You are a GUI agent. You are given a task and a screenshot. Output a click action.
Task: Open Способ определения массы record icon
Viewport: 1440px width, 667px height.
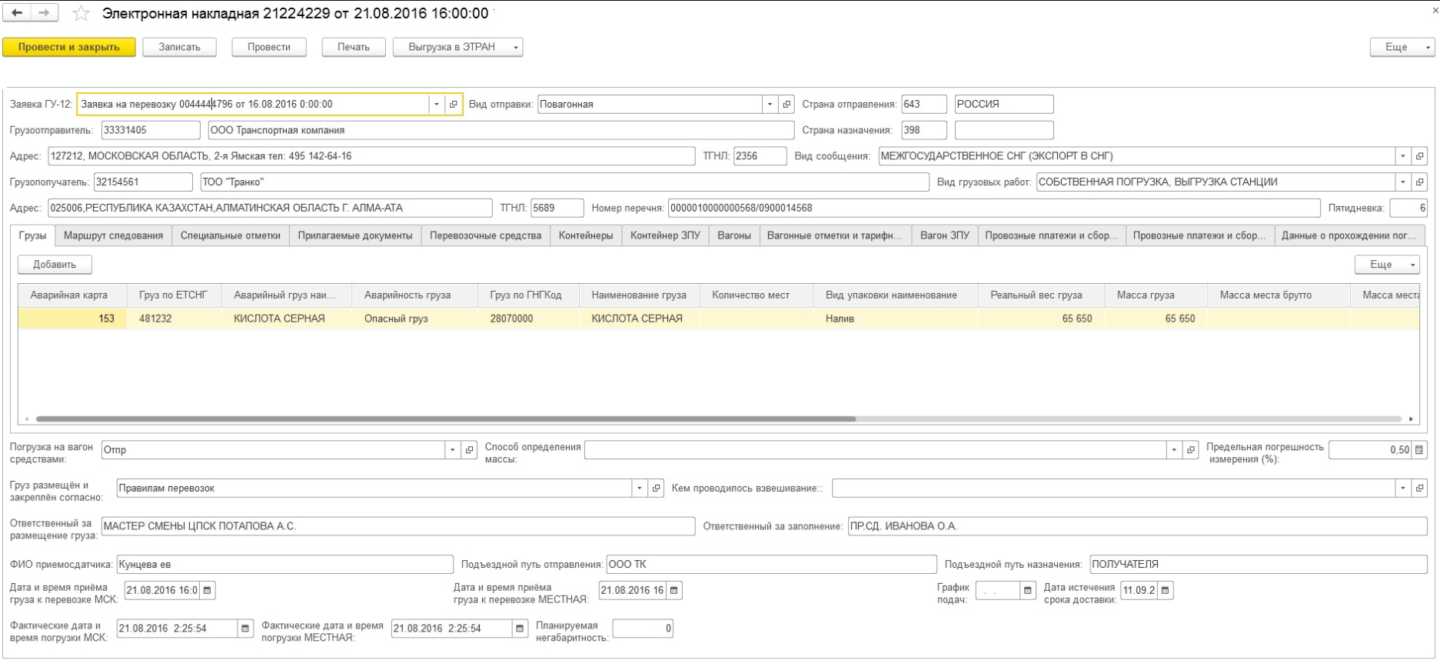pyautogui.click(x=1190, y=450)
